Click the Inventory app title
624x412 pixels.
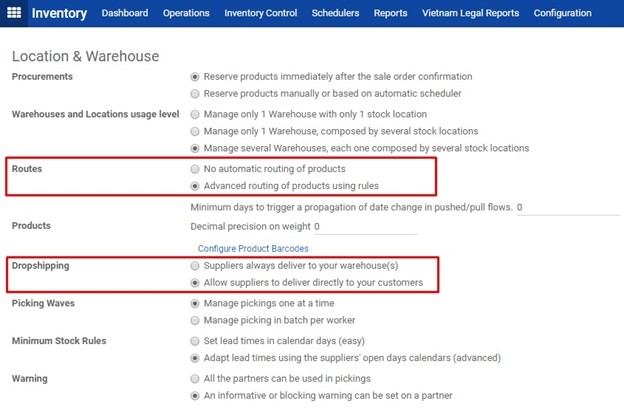59,13
